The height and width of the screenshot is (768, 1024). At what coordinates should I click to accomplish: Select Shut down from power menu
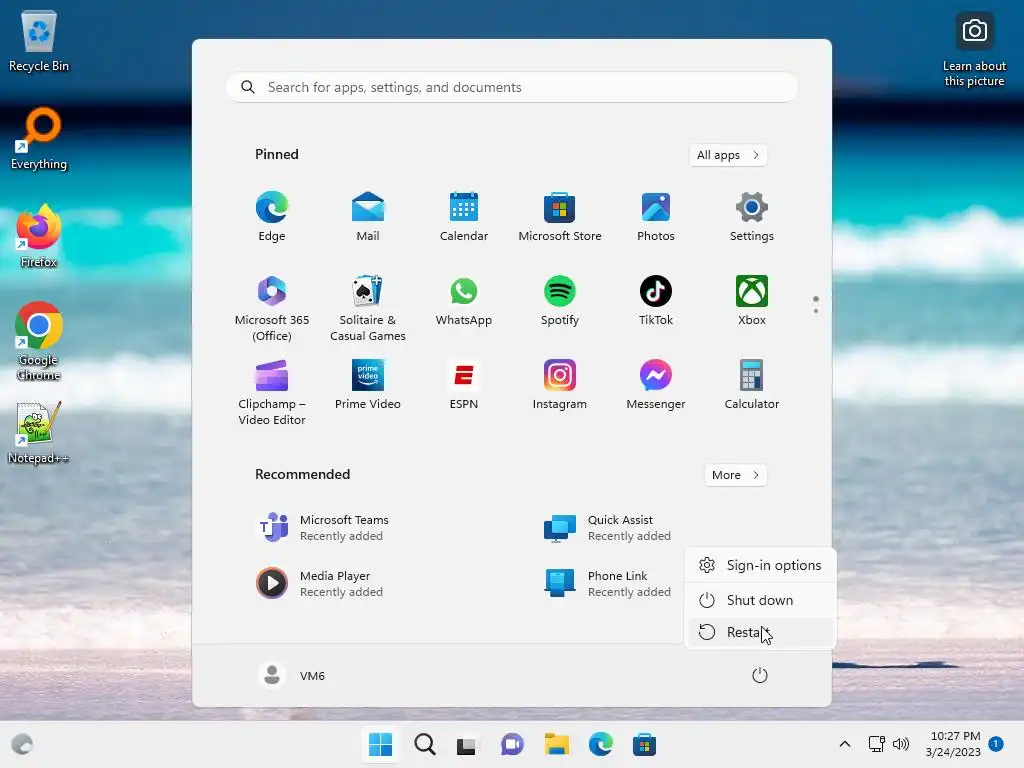(760, 600)
